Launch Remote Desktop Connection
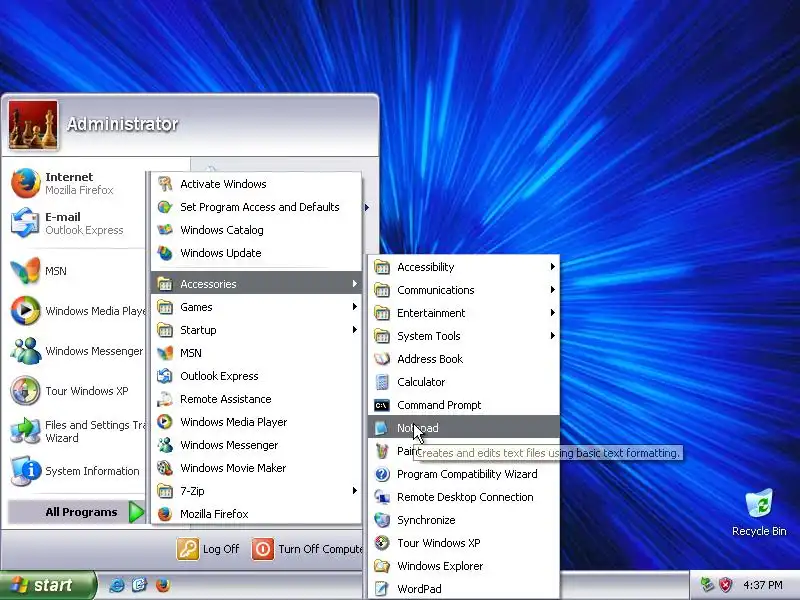This screenshot has width=800, height=600. click(464, 497)
